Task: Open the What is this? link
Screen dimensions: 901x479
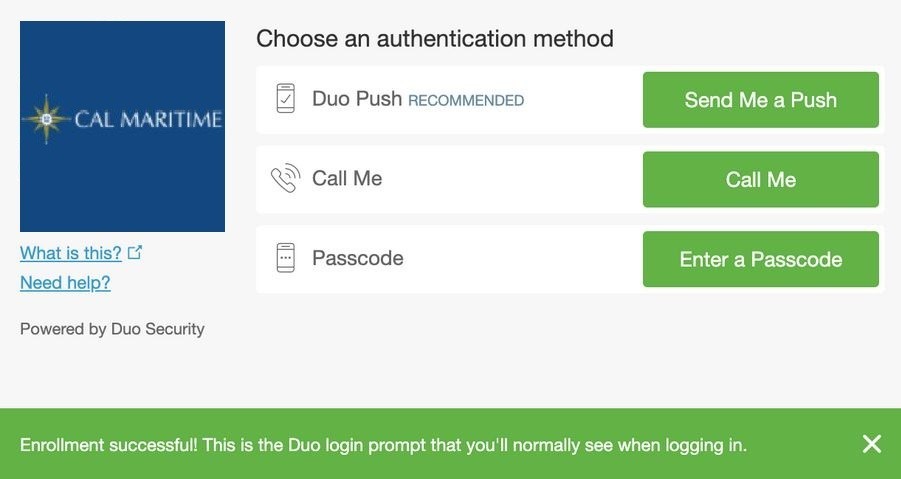Action: [71, 253]
